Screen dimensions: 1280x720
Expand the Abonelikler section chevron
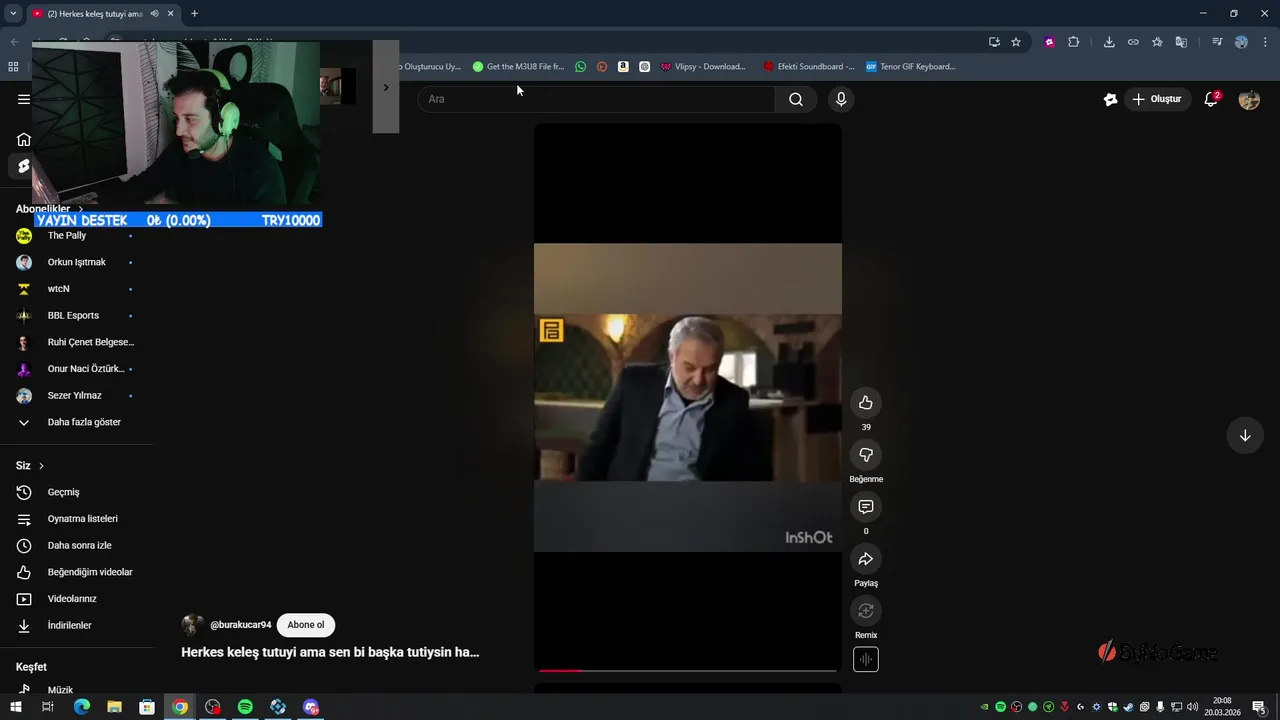pyautogui.click(x=80, y=209)
